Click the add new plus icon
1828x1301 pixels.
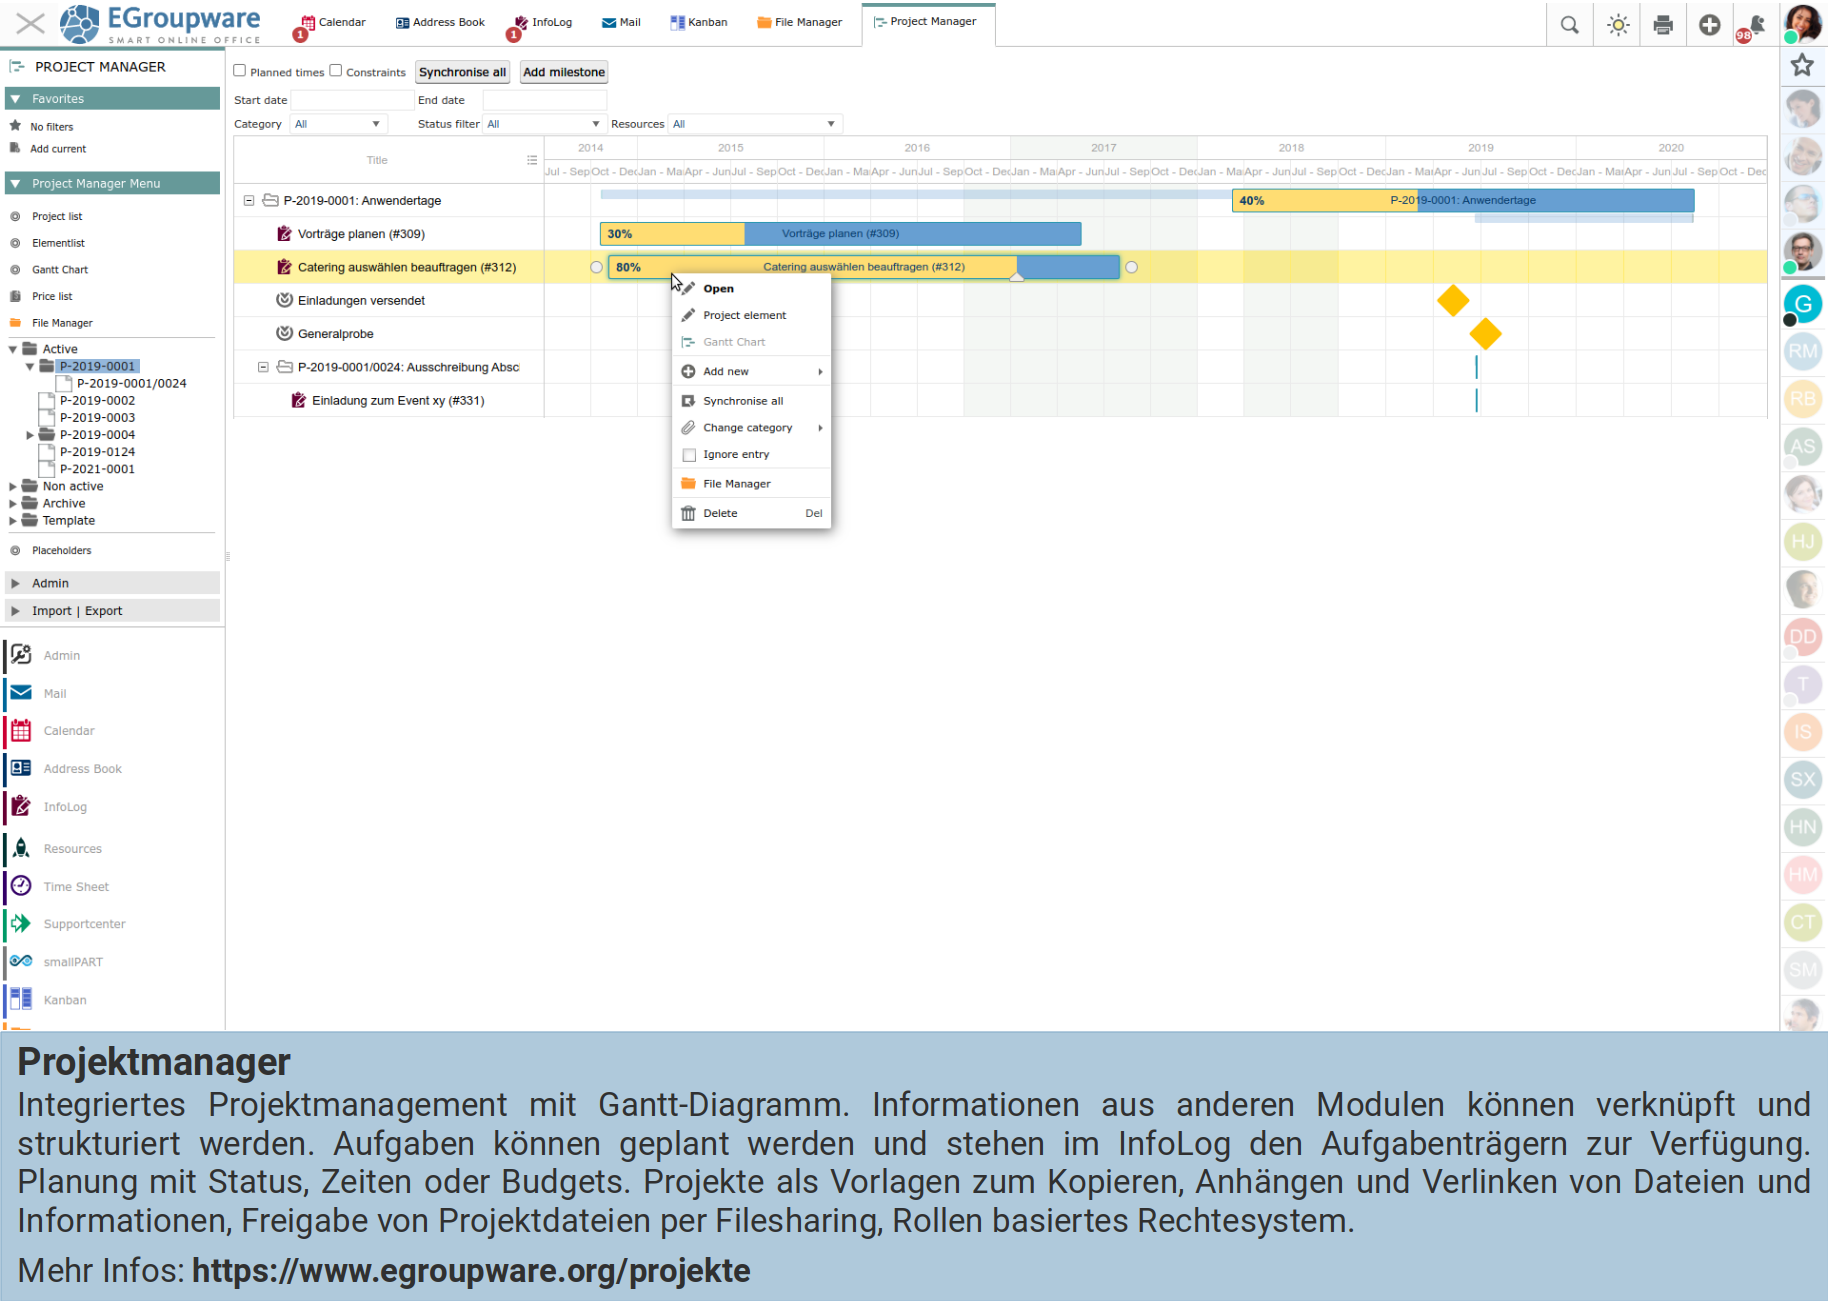tap(1709, 25)
